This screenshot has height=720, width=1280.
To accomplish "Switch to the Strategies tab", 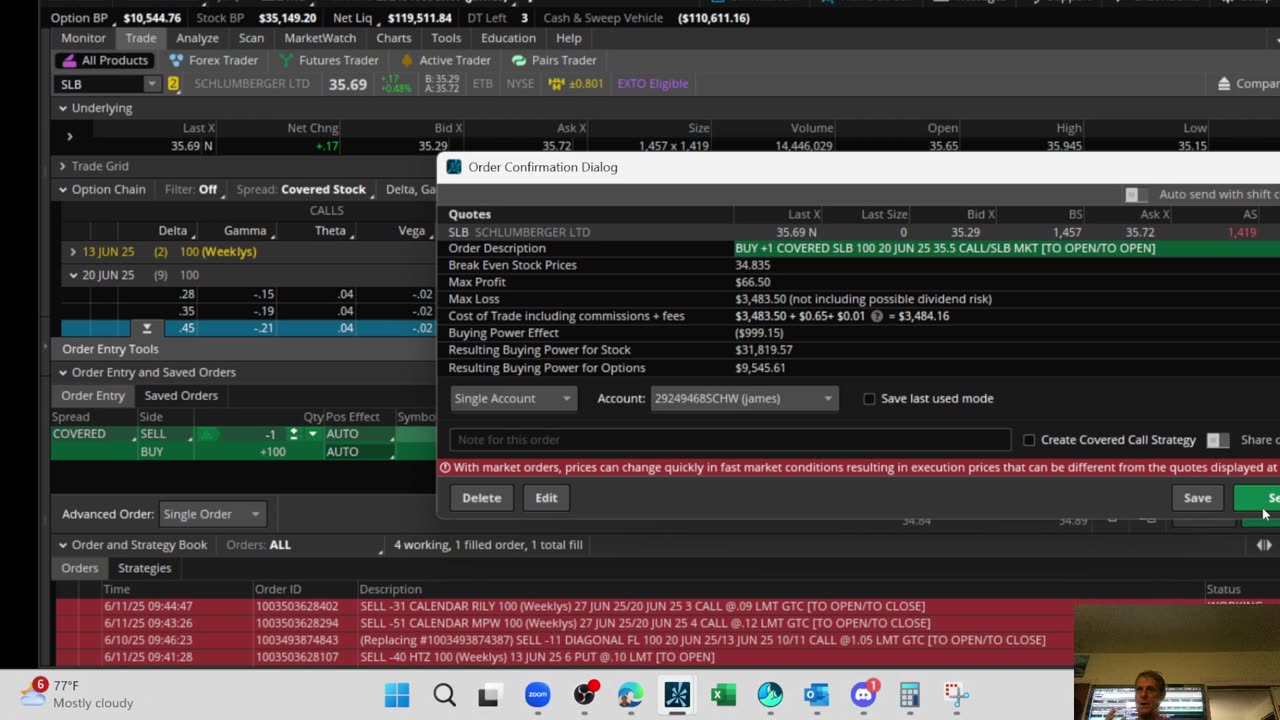I will tap(145, 568).
